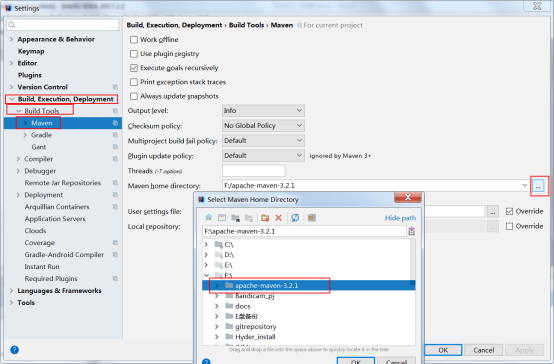Viewport: 554px width, 364px height.
Task: Expand Languages & Frameworks node
Action: point(11,290)
